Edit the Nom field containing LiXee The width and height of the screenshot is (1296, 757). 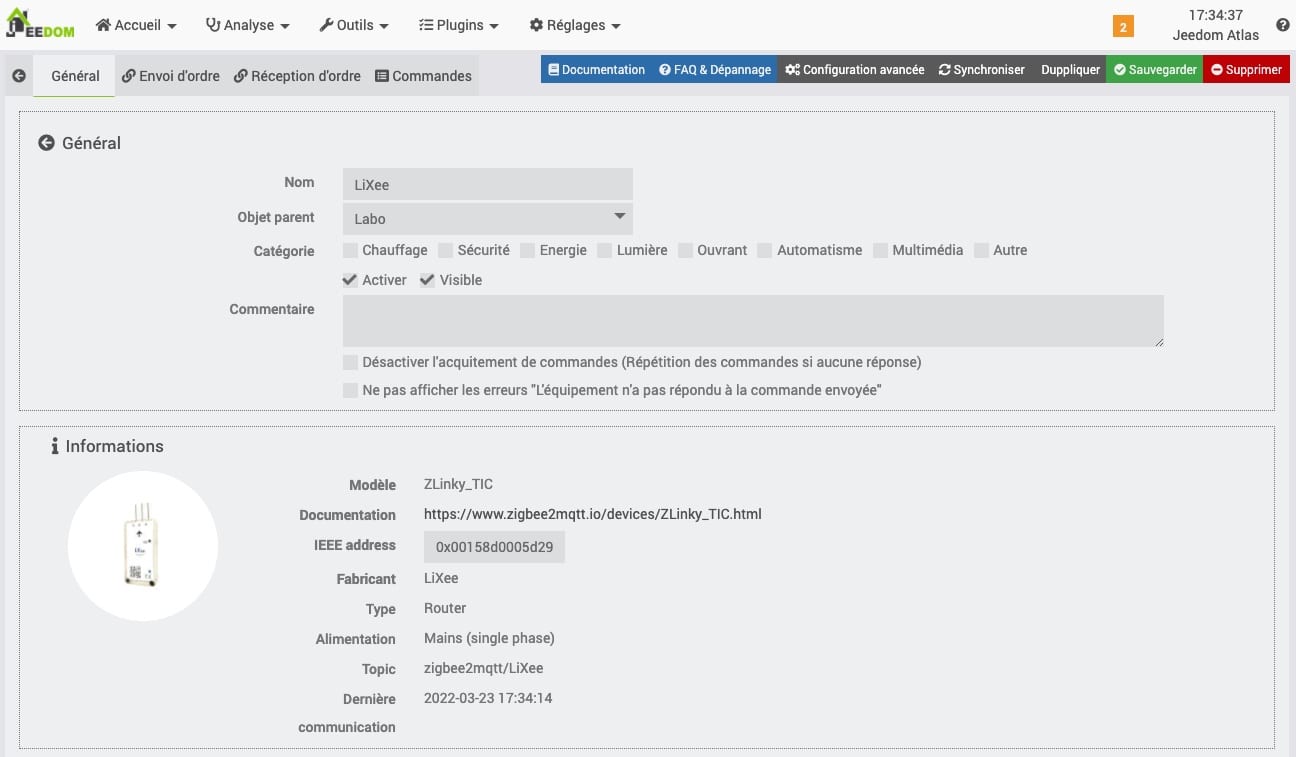coord(488,184)
